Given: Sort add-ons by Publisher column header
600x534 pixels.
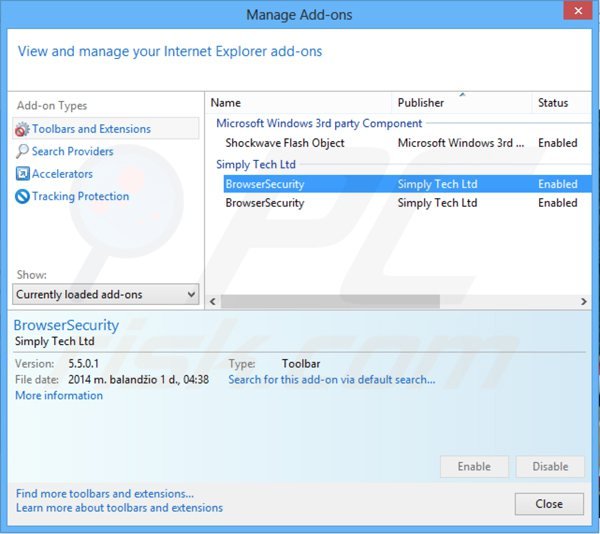Looking at the screenshot, I should click(420, 103).
